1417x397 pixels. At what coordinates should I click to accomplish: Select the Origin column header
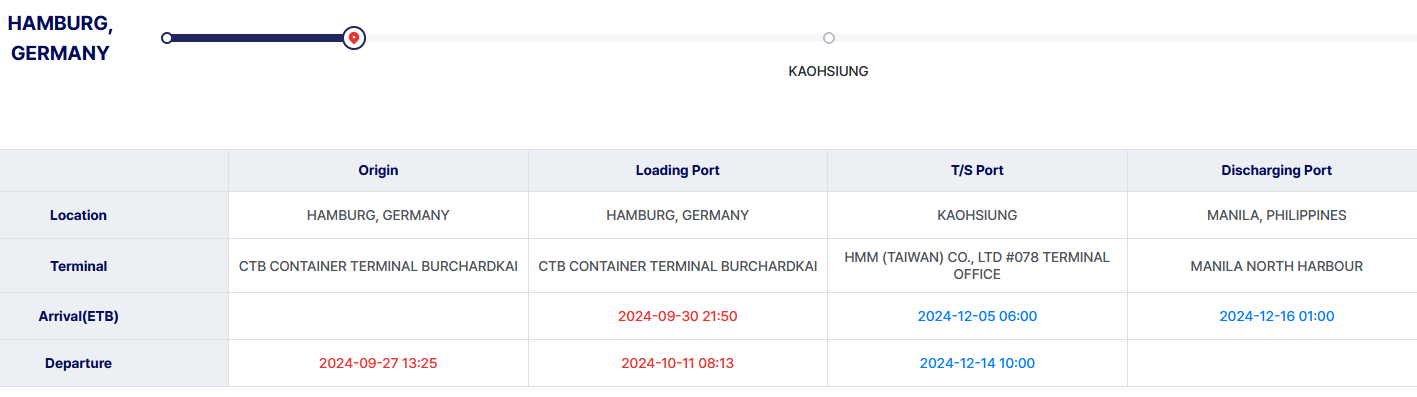[x=378, y=170]
